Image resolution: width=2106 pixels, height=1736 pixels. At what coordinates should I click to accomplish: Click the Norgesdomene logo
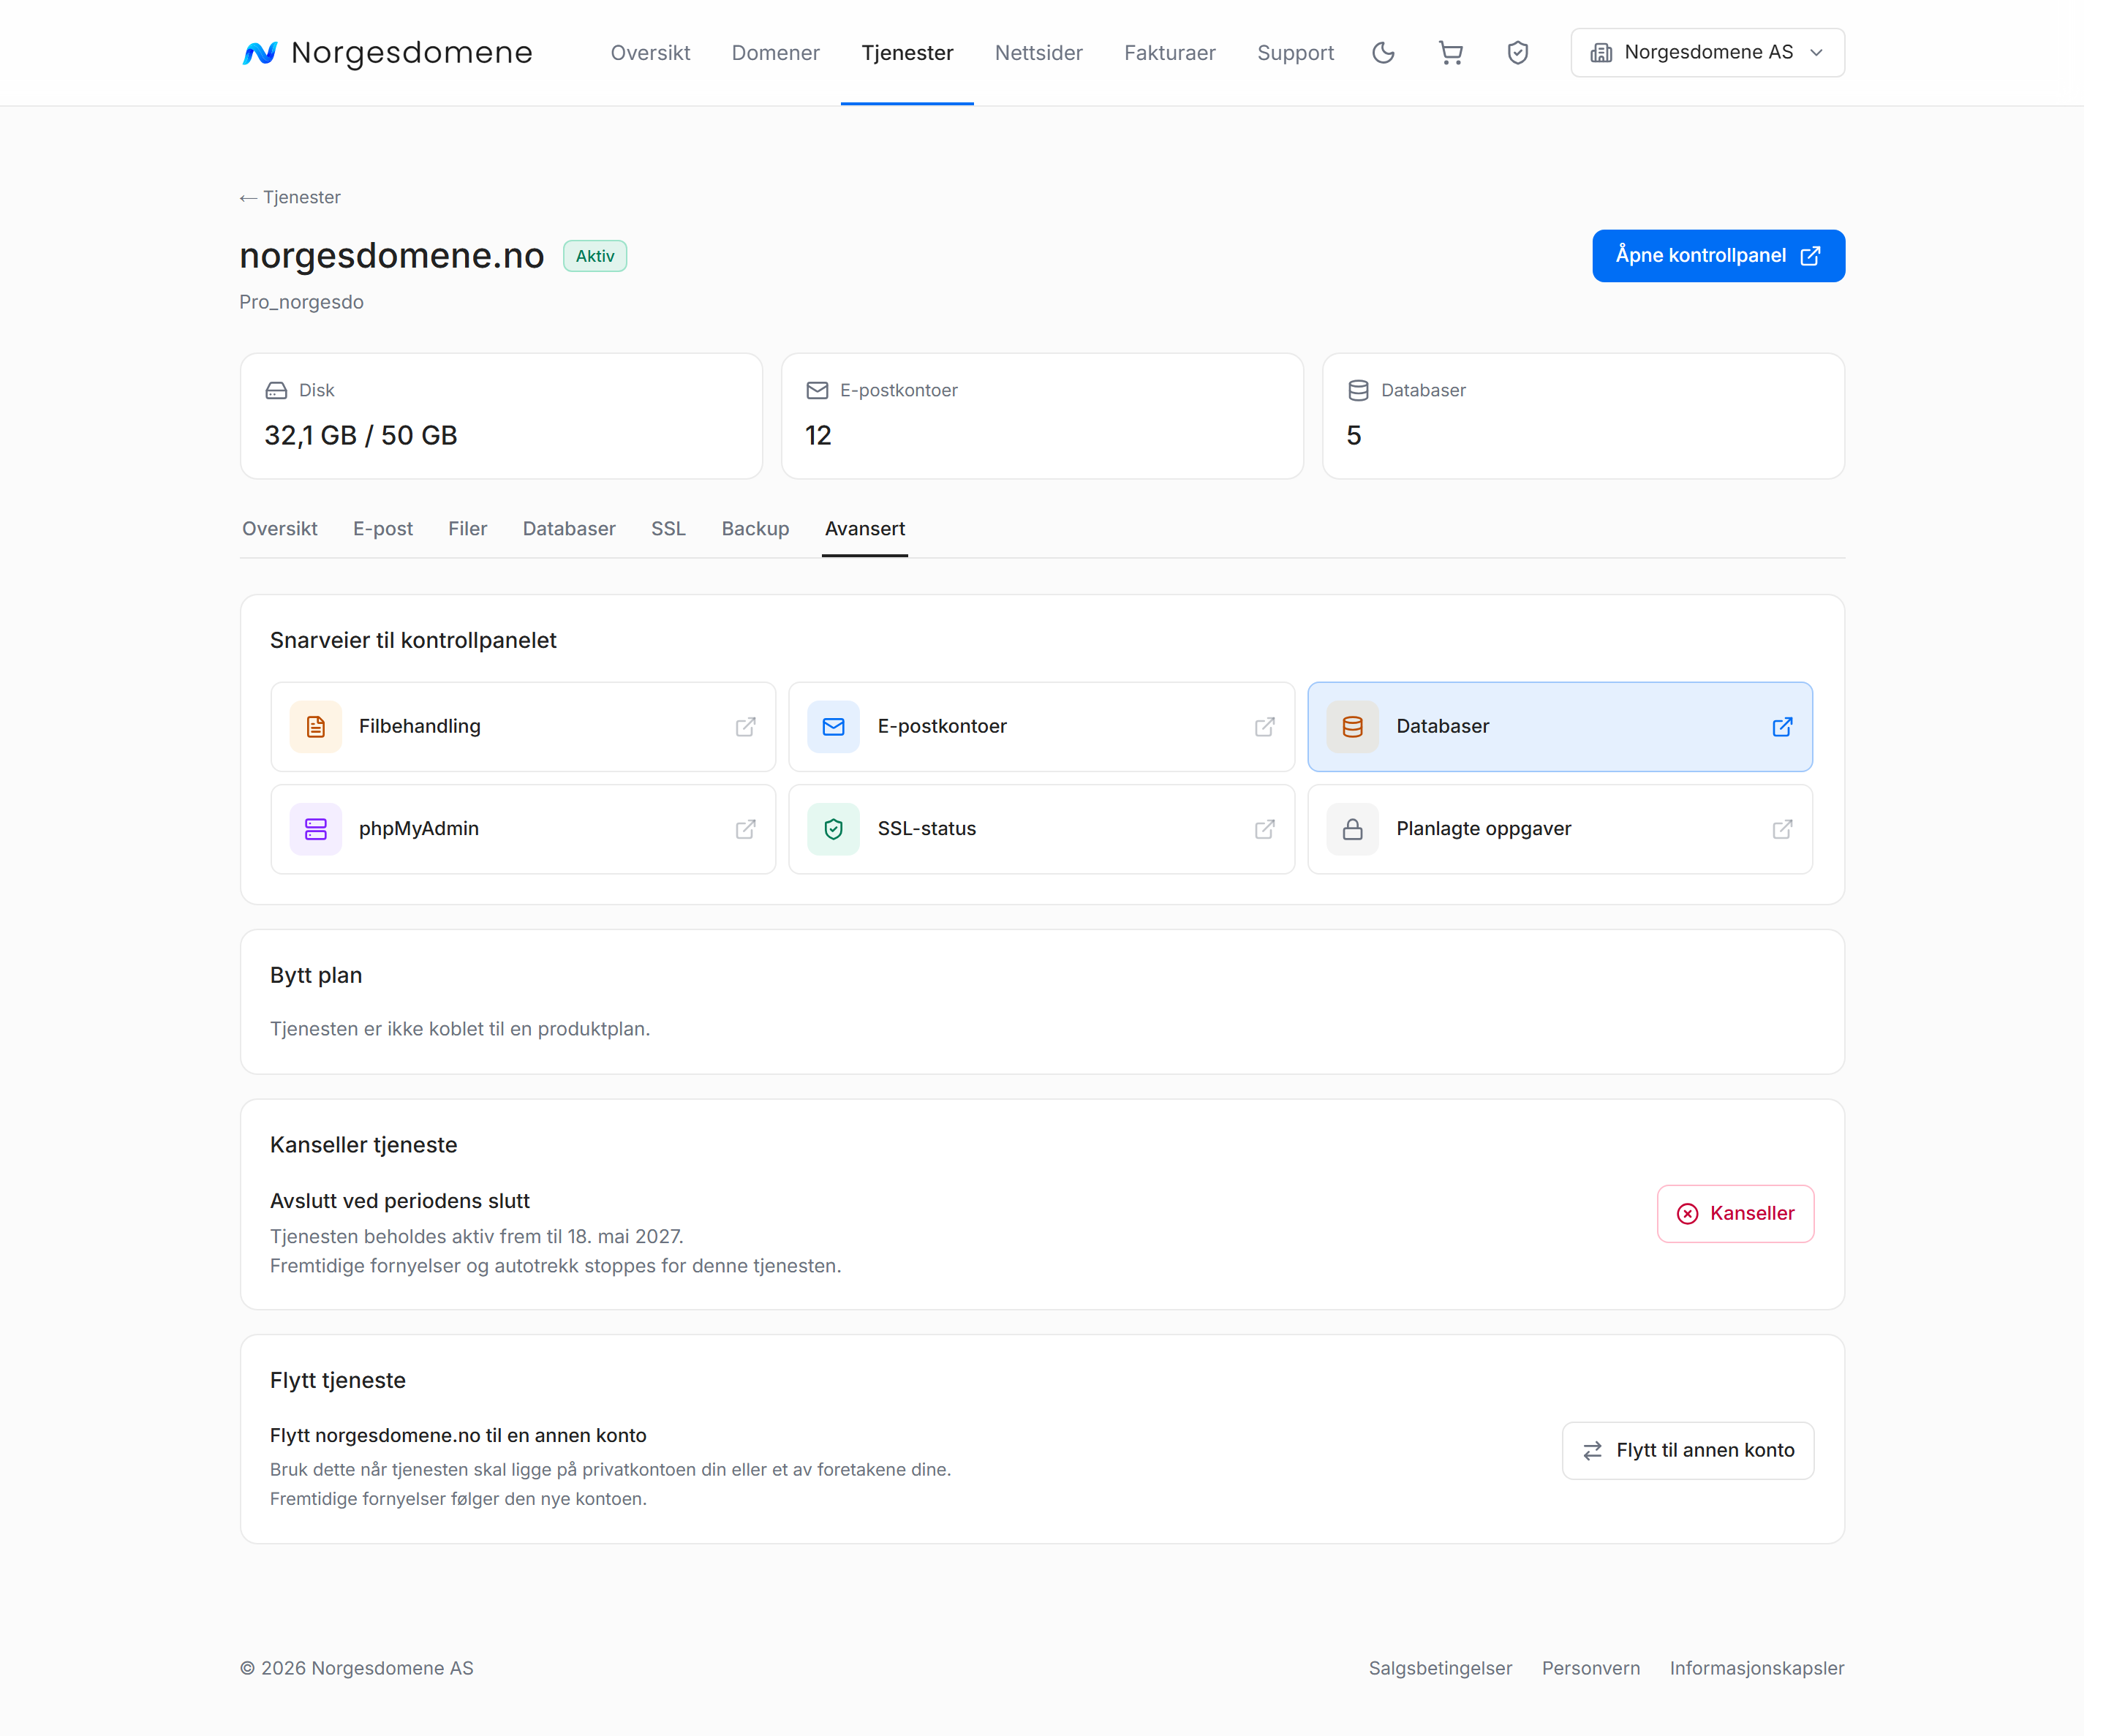pyautogui.click(x=387, y=53)
